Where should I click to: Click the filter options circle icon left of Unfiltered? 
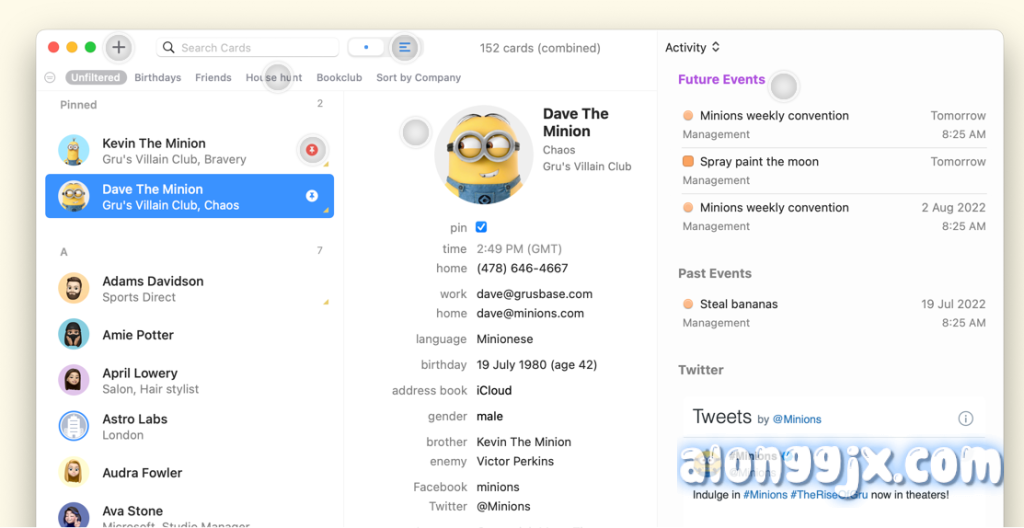50,78
